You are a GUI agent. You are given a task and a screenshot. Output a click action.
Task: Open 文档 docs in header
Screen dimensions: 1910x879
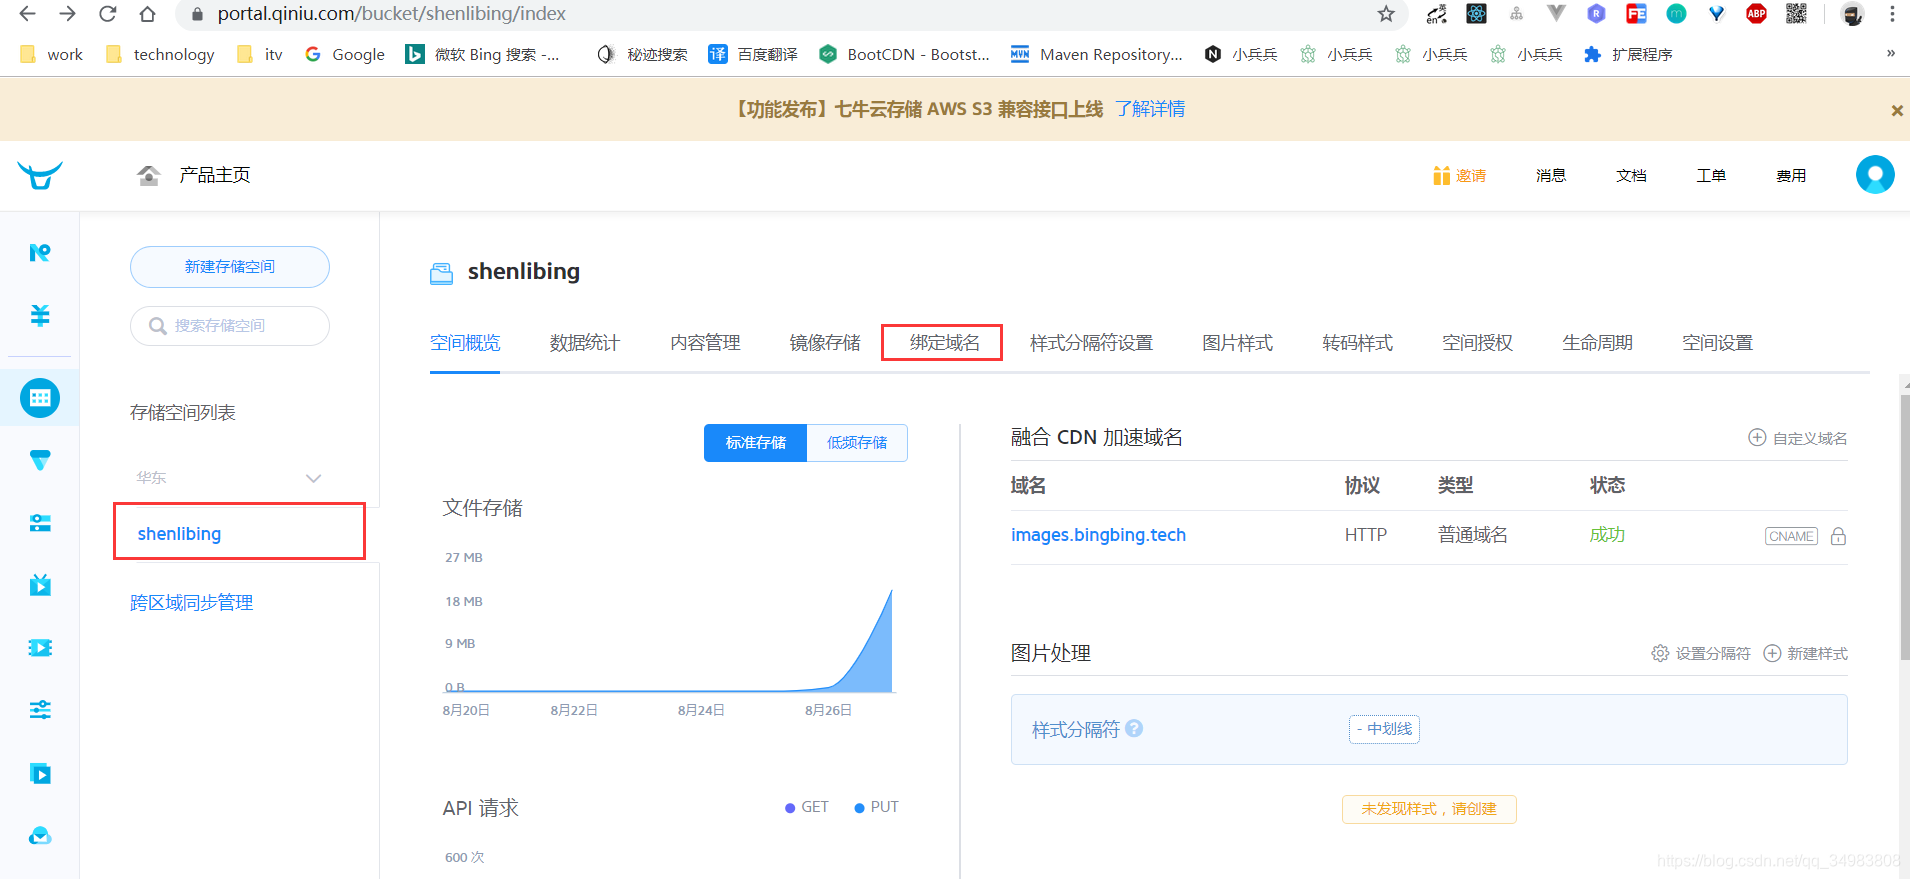click(1631, 176)
